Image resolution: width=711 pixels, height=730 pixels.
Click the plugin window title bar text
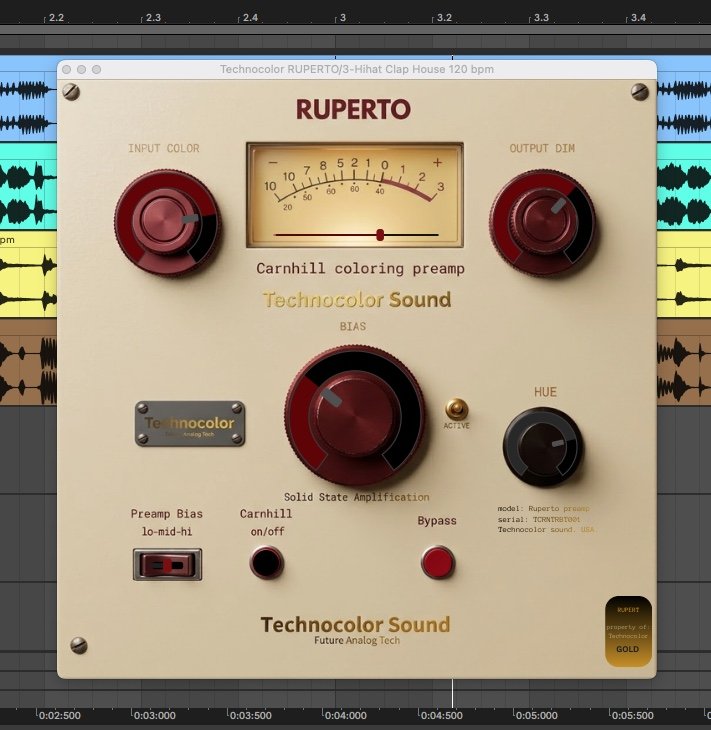357,69
